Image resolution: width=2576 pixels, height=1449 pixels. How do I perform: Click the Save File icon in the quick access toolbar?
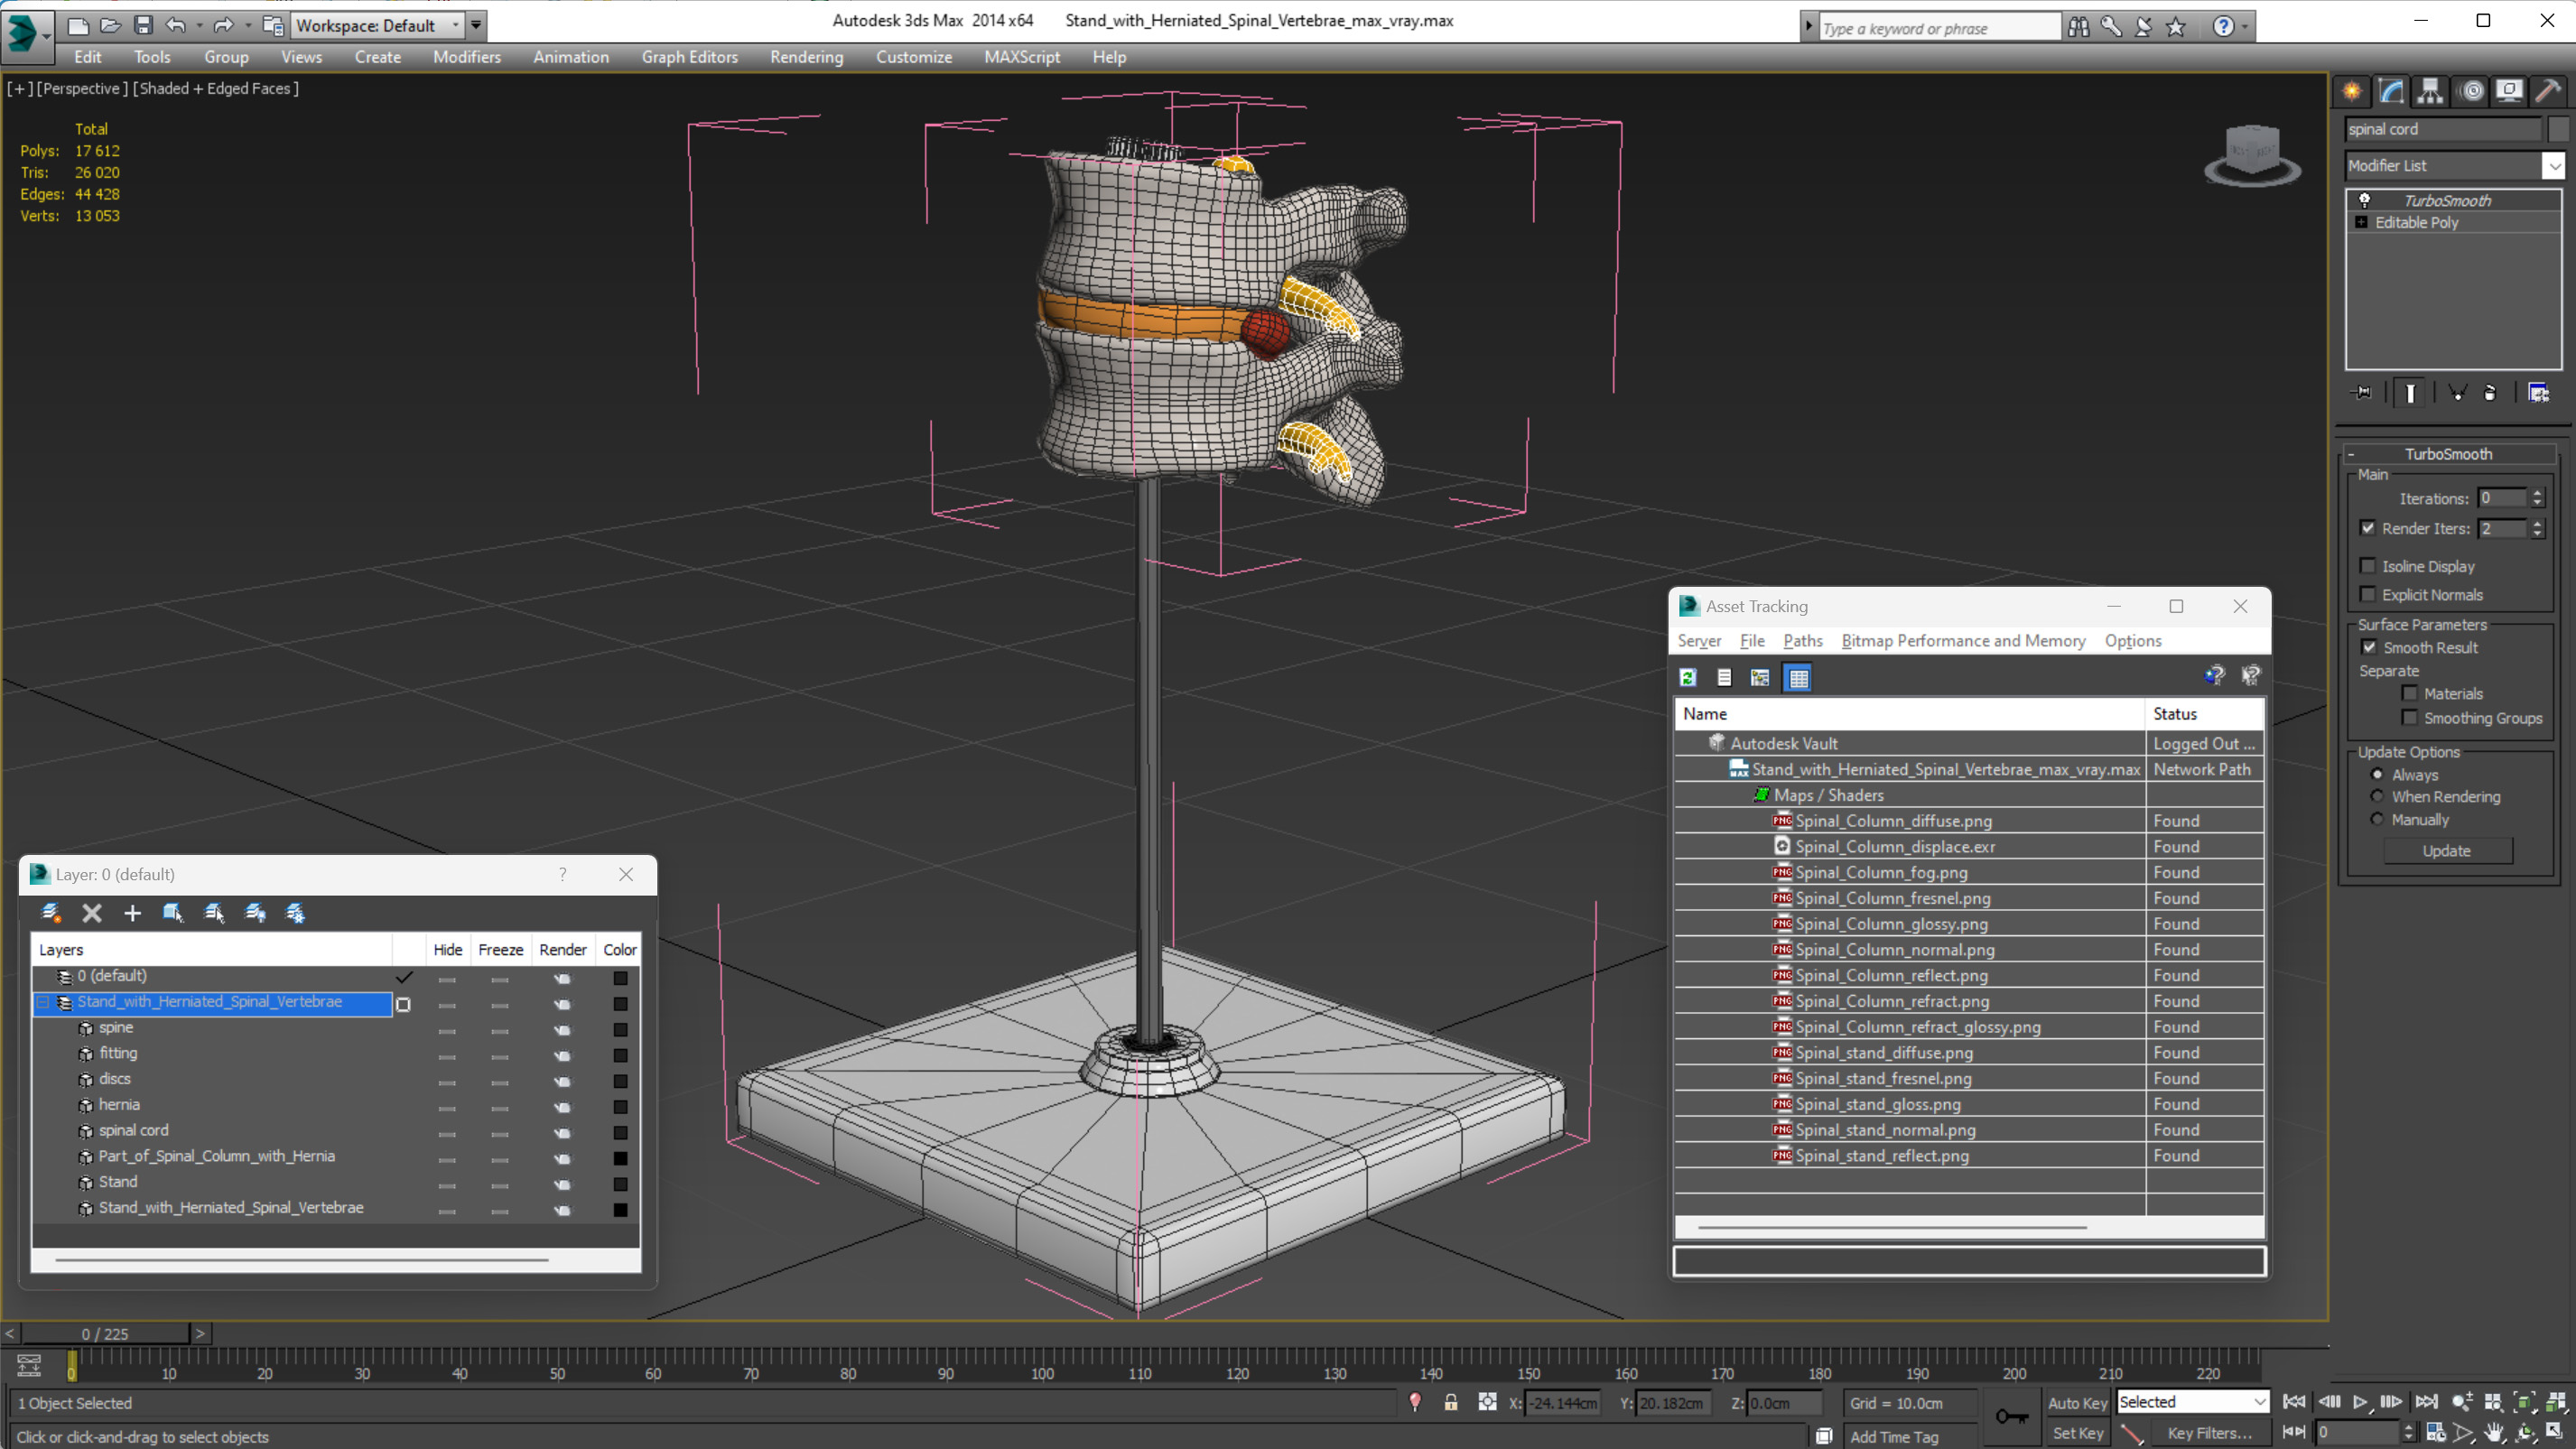[143, 25]
